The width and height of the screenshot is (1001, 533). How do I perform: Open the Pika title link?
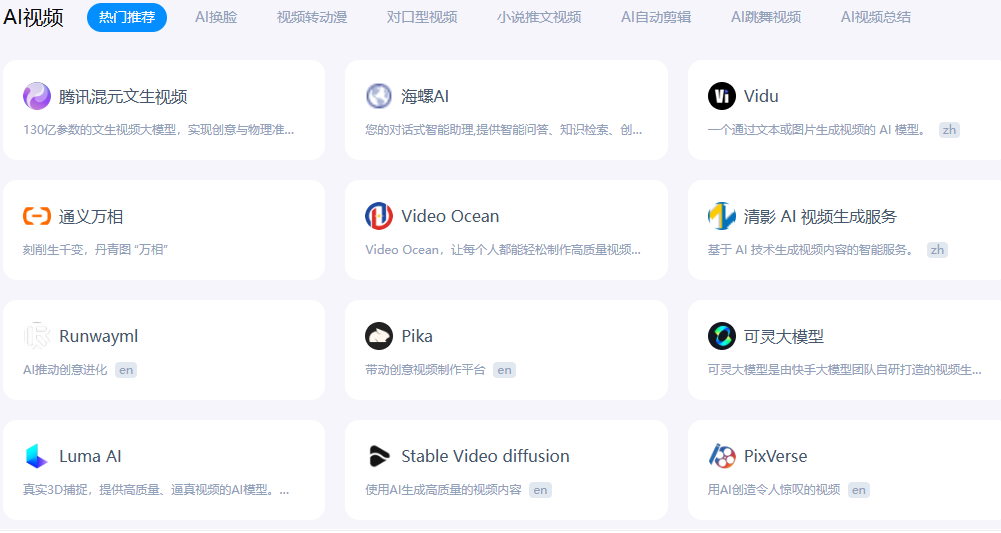(417, 336)
